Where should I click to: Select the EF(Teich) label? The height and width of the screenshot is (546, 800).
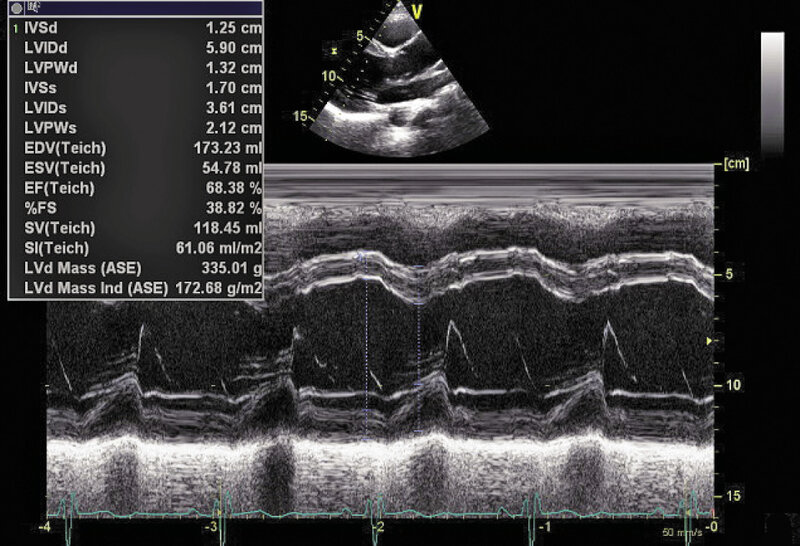60,188
